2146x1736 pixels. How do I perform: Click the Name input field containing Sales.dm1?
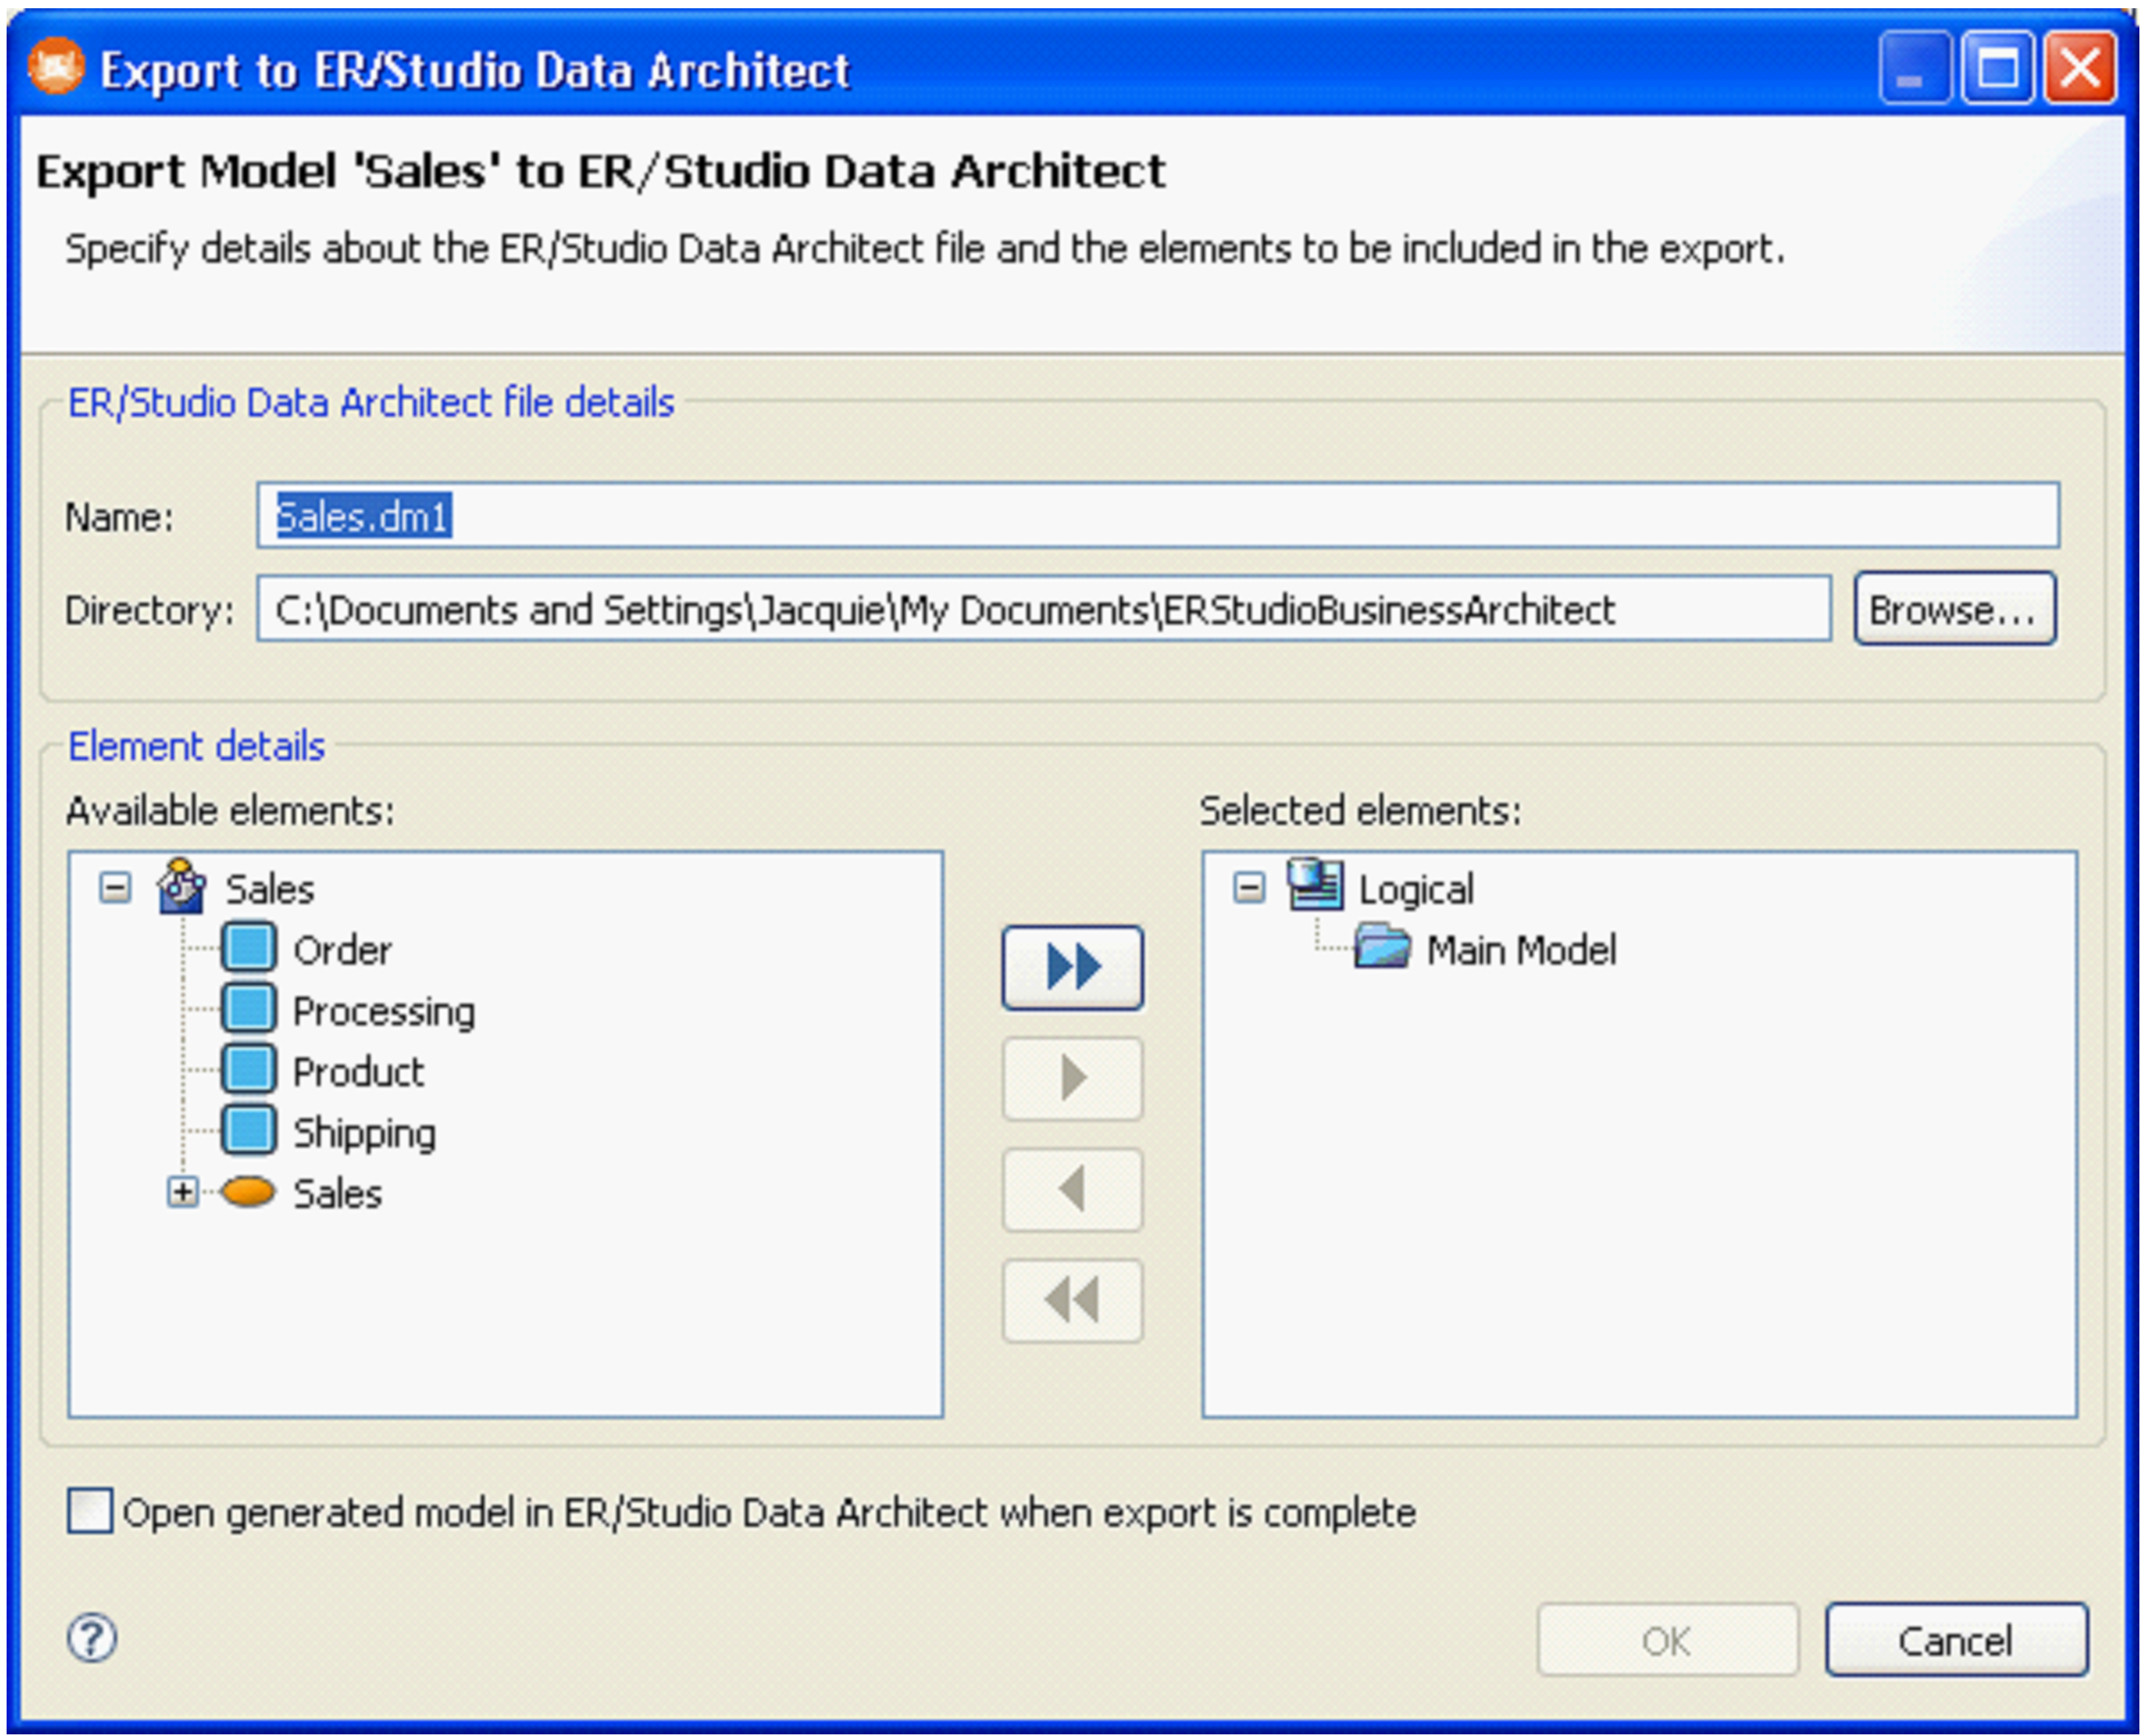click(1158, 515)
